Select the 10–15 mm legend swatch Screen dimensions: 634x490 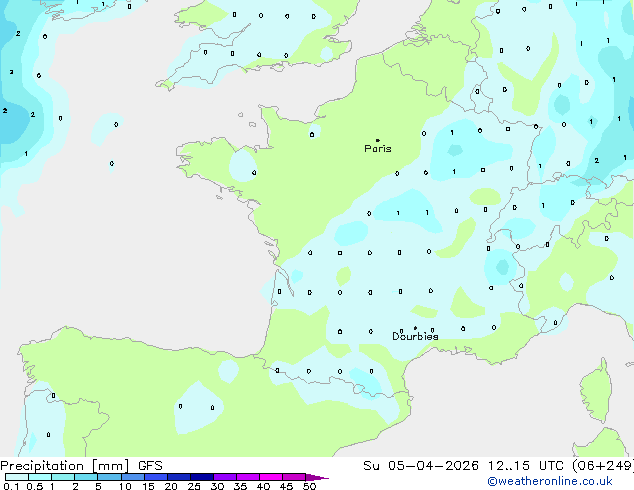click(133, 477)
